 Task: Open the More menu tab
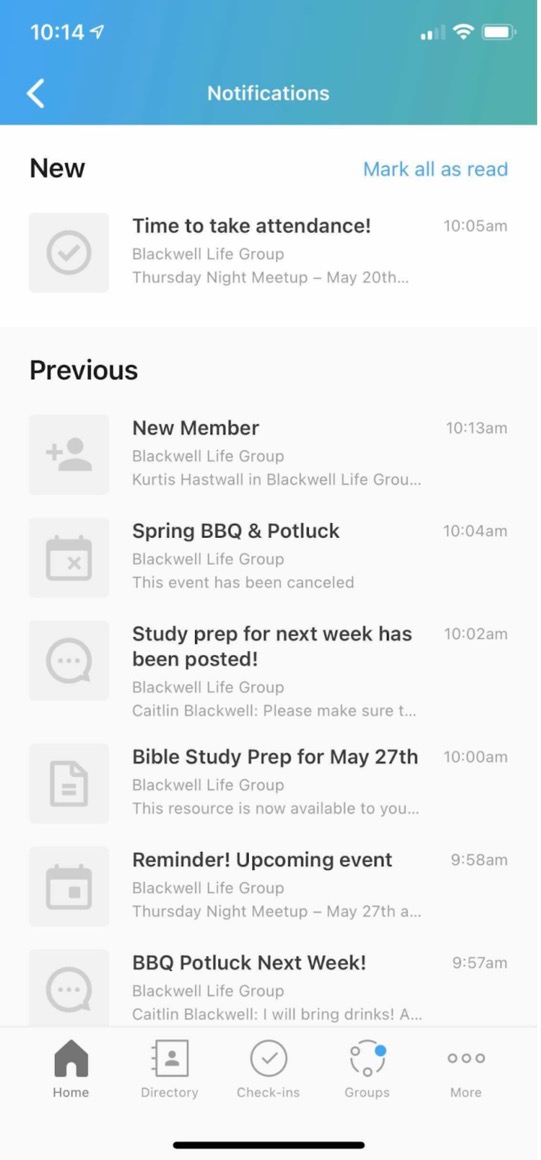coord(466,1069)
